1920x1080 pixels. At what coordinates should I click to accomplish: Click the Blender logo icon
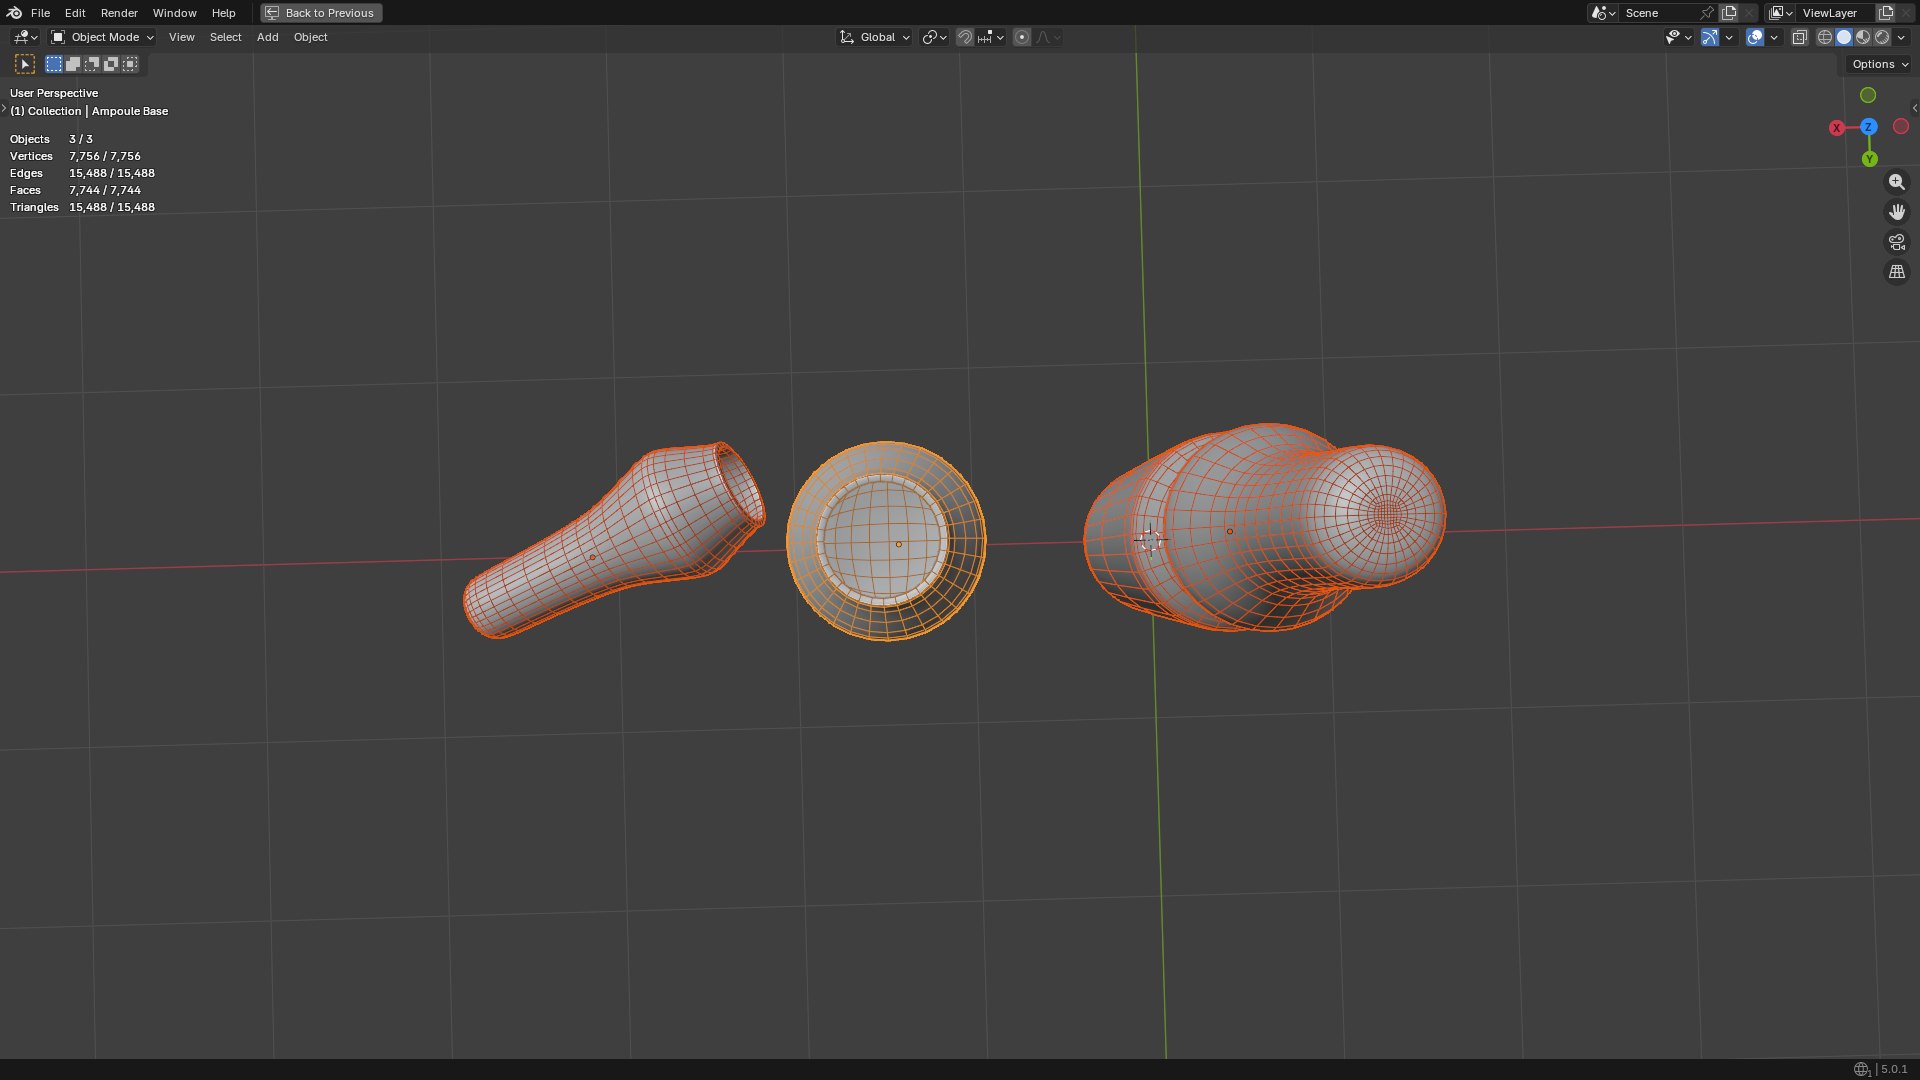[x=14, y=13]
